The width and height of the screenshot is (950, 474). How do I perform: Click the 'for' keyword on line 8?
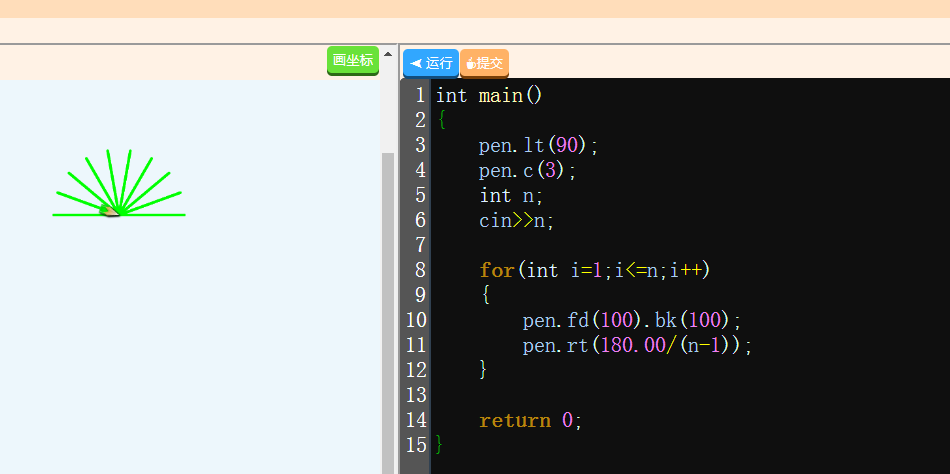(497, 270)
